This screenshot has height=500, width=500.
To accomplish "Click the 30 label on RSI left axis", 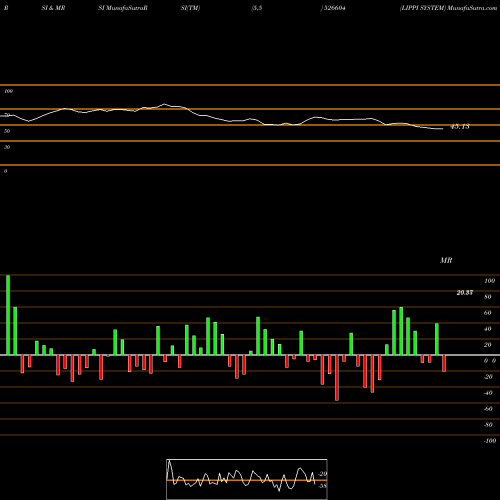I will tap(7, 147).
